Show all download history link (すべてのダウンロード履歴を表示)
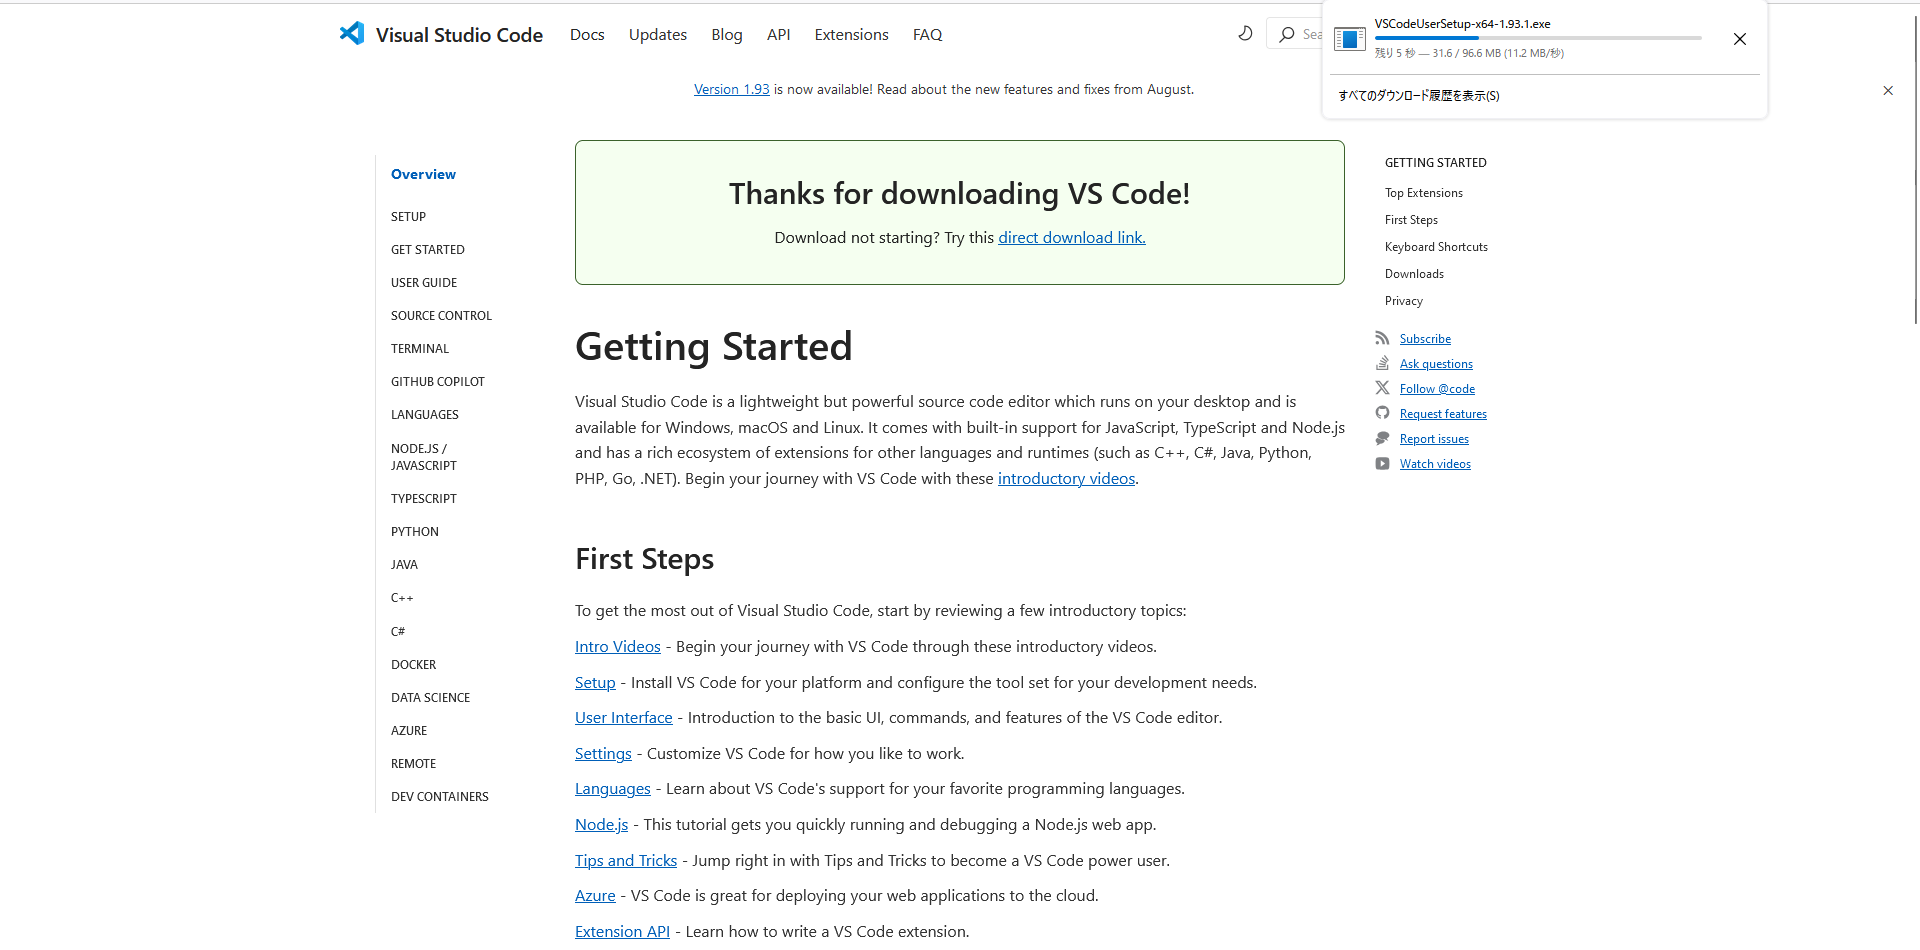This screenshot has width=1920, height=950. pyautogui.click(x=1418, y=96)
